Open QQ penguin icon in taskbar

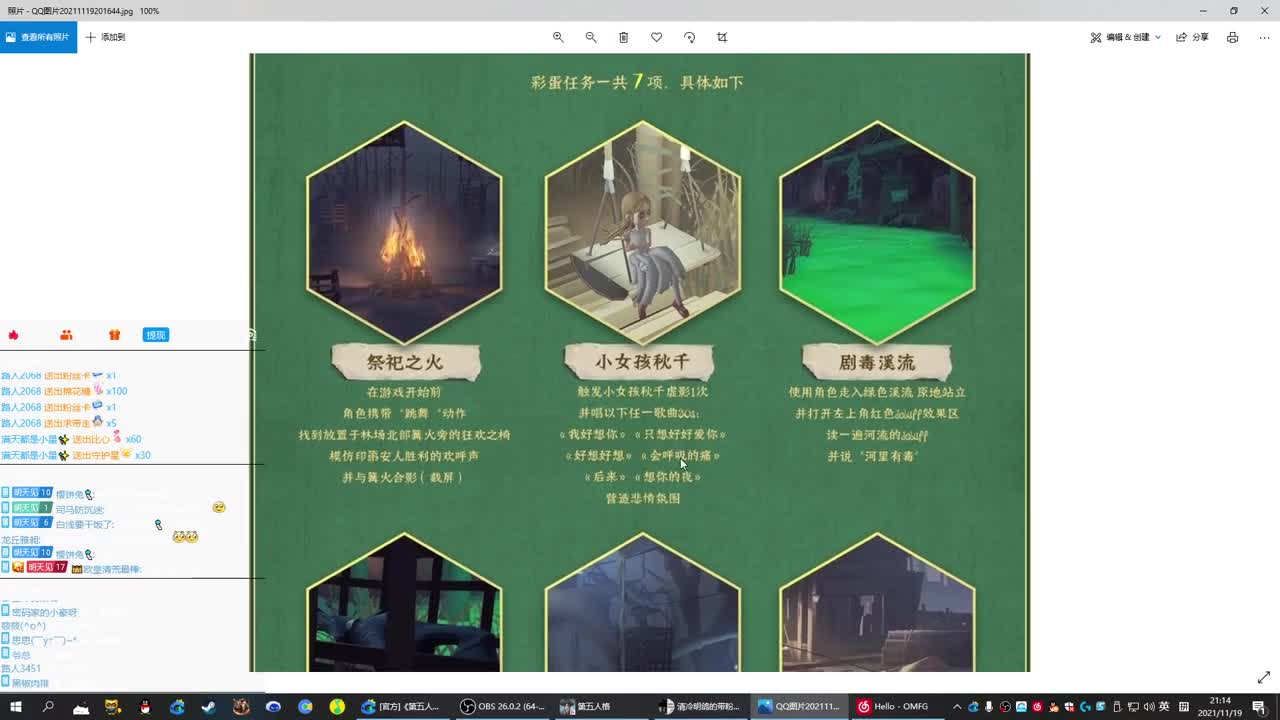(x=145, y=706)
